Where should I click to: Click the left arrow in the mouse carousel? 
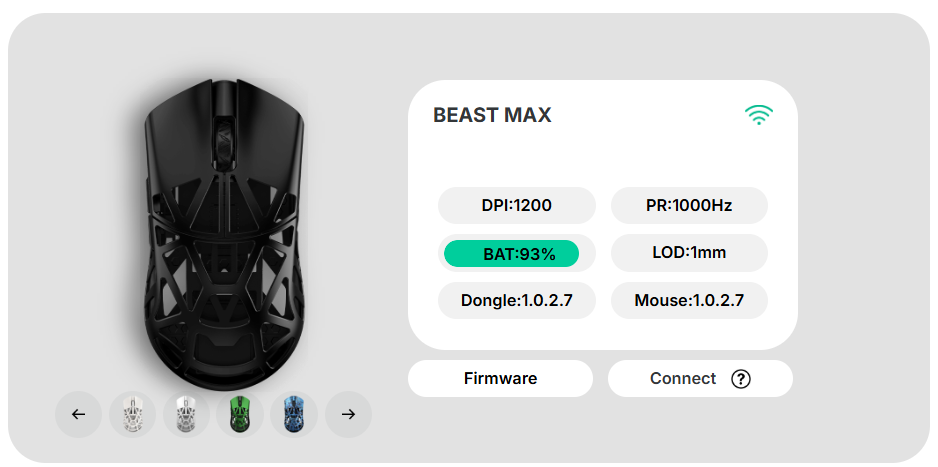coord(78,414)
